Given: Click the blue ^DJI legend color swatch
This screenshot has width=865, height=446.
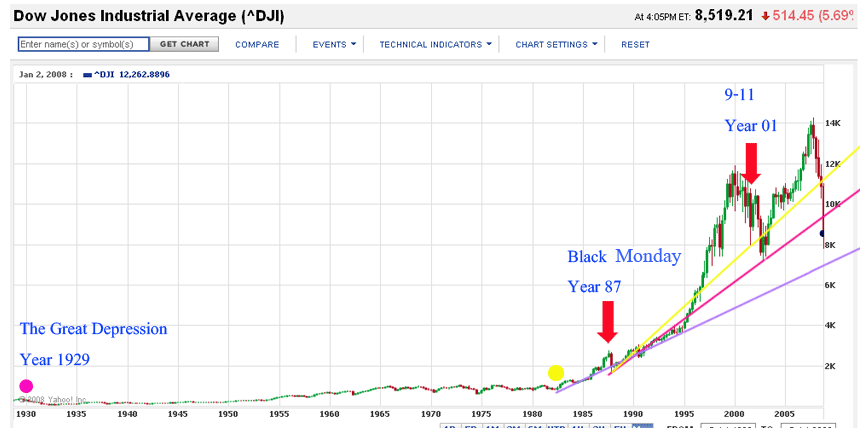Looking at the screenshot, I should tap(87, 75).
